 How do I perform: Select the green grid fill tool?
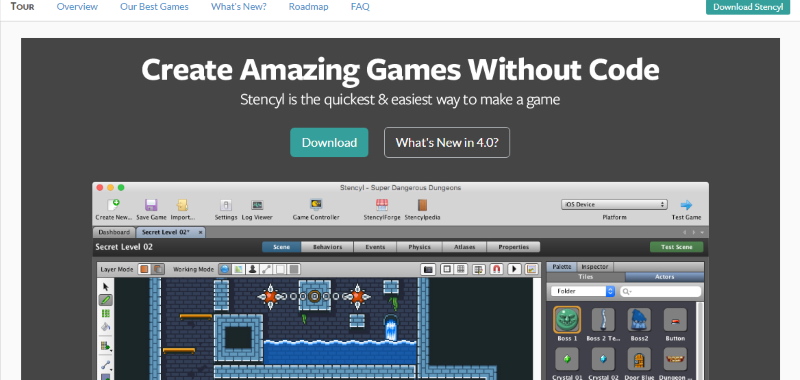click(x=106, y=313)
